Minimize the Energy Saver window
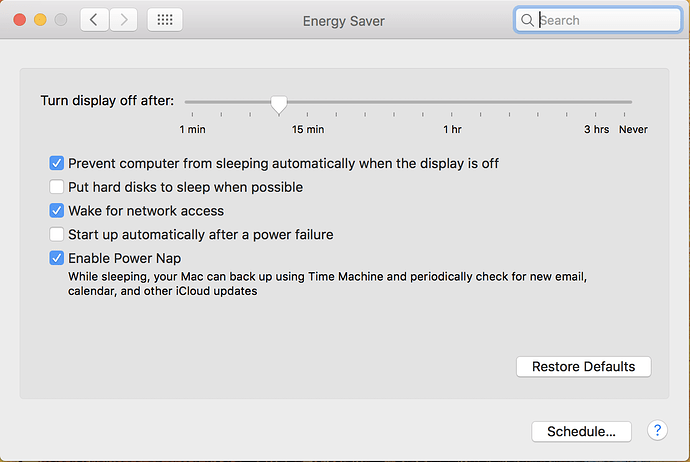Viewport: 690px width, 462px height. tap(40, 20)
